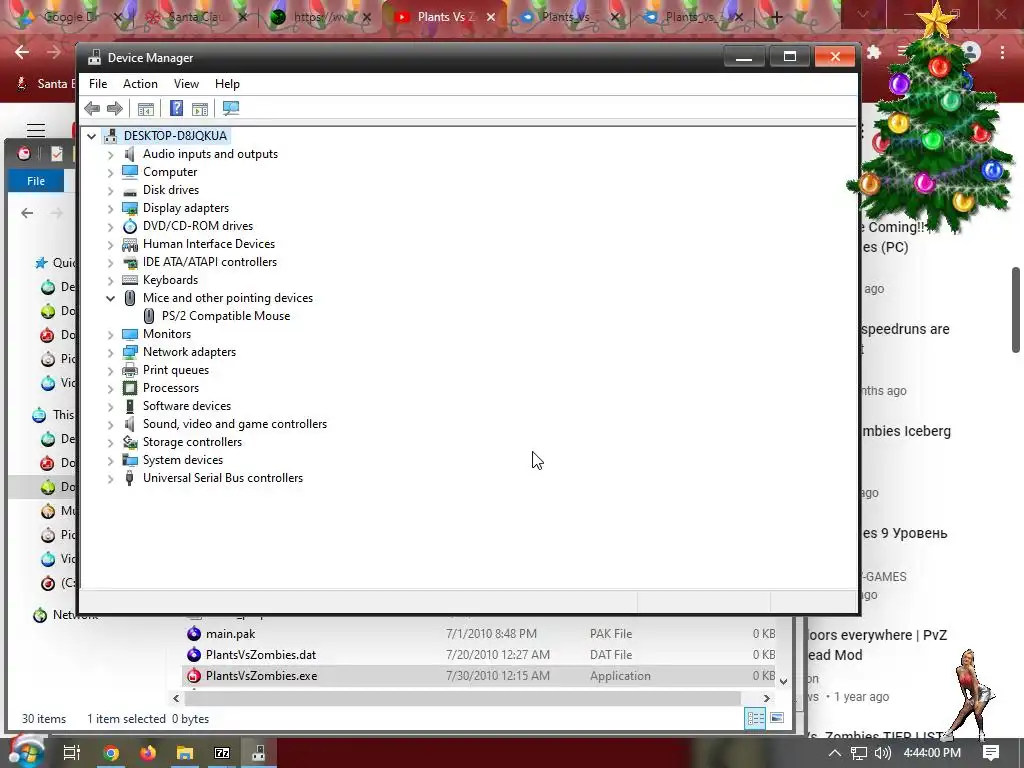Click the Back arrow in Device Manager toolbar
Image resolution: width=1024 pixels, height=768 pixels.
[92, 108]
